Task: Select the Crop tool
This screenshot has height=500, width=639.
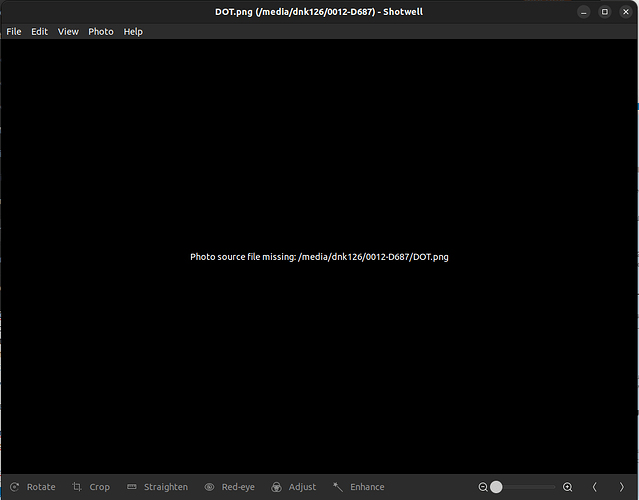Action: (x=91, y=487)
